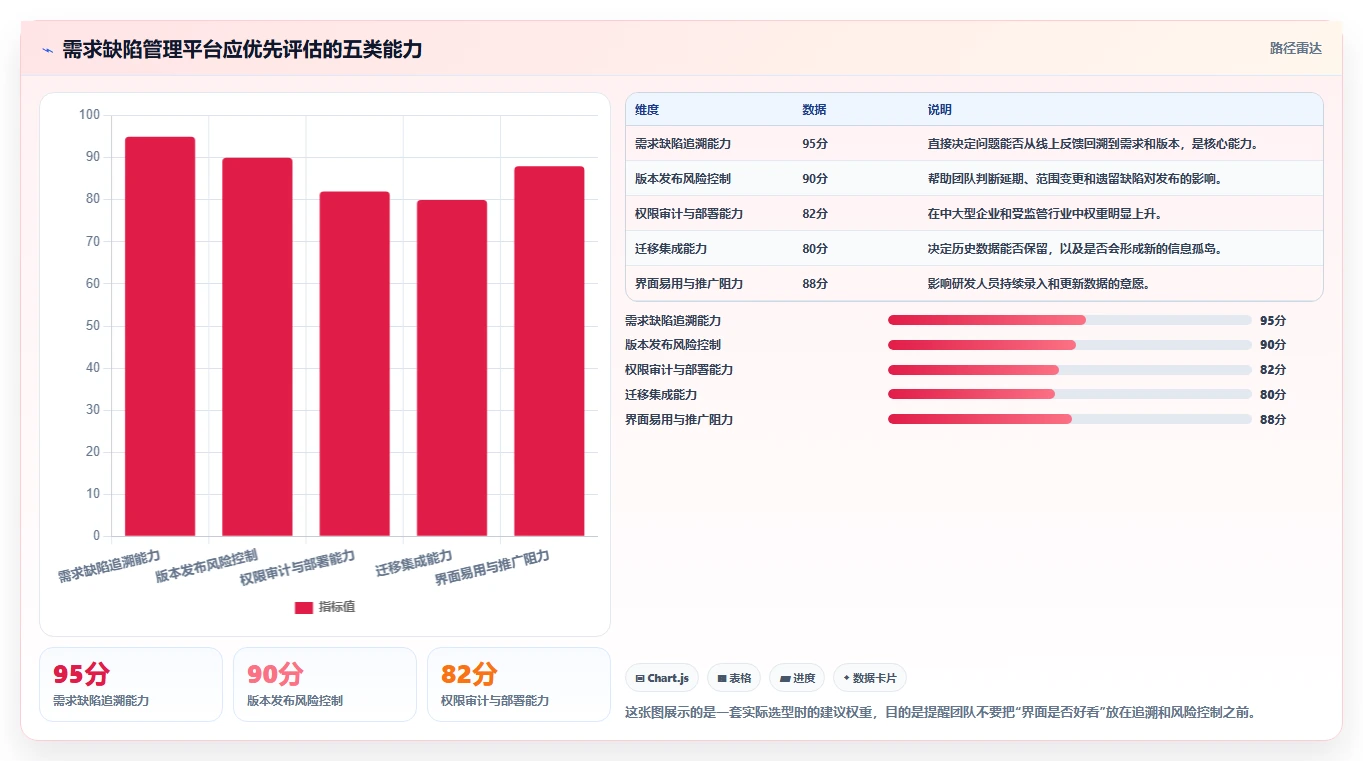Click the table's 80分 score cell

(815, 249)
